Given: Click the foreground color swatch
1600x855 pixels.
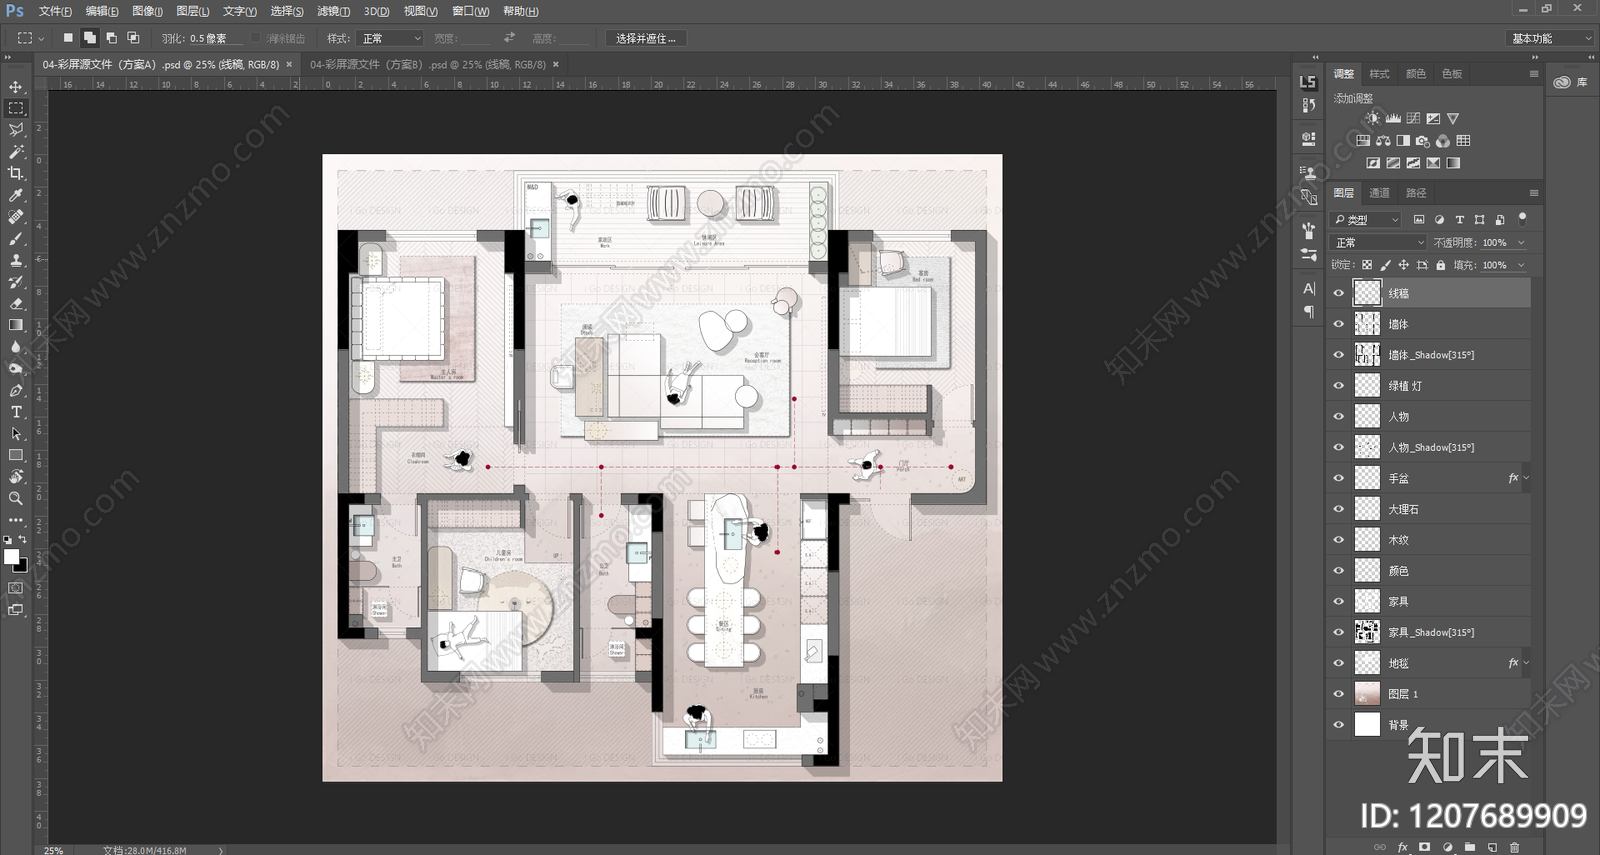Looking at the screenshot, I should tap(11, 557).
